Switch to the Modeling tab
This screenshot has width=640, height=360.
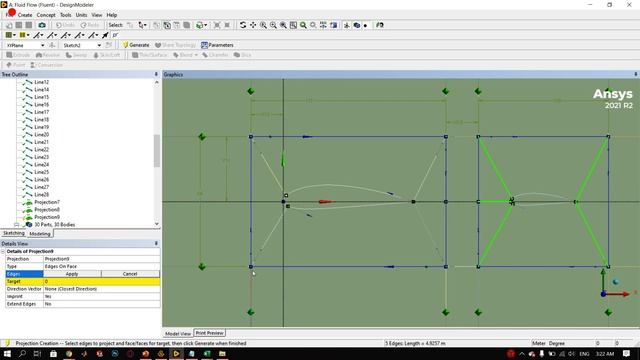pos(40,233)
